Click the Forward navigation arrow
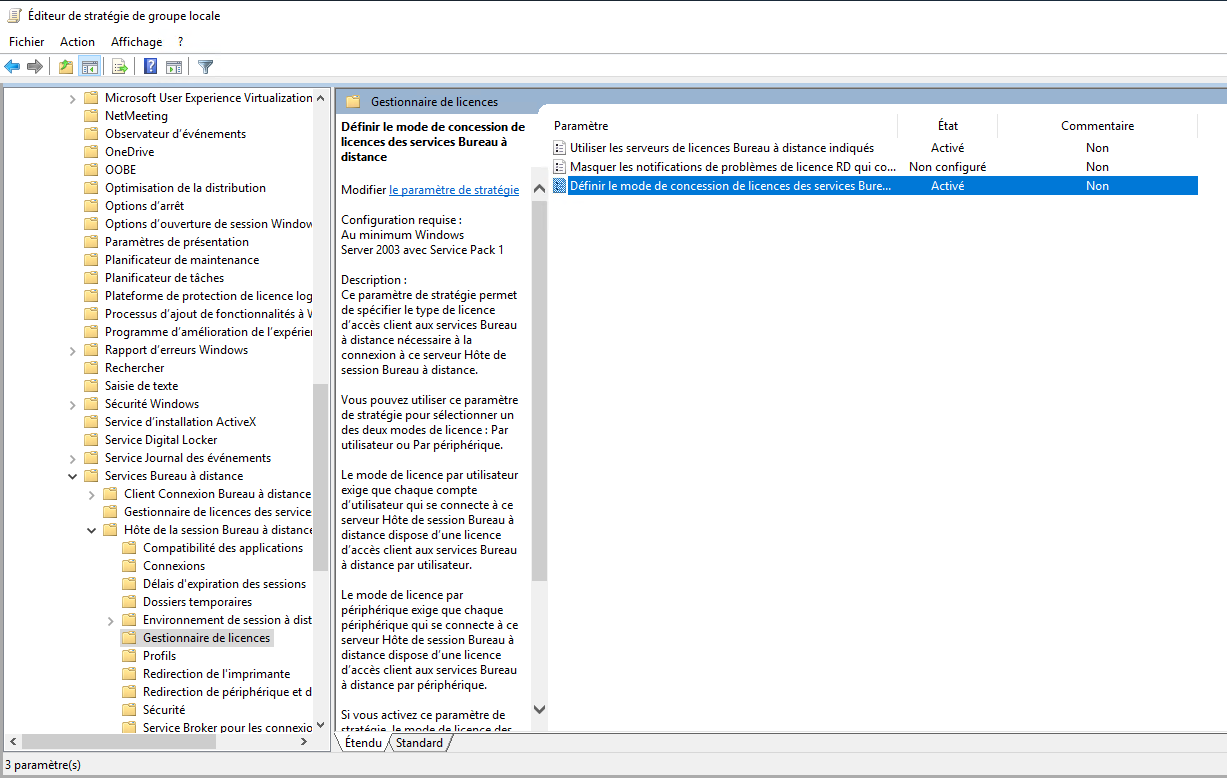 (34, 67)
